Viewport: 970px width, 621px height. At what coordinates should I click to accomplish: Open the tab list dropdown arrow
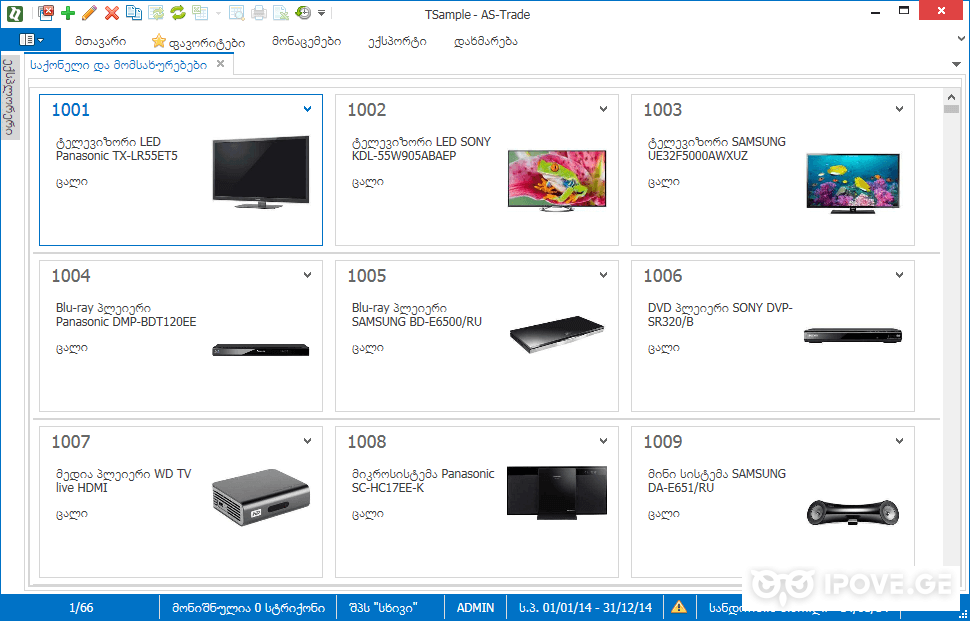[x=956, y=64]
